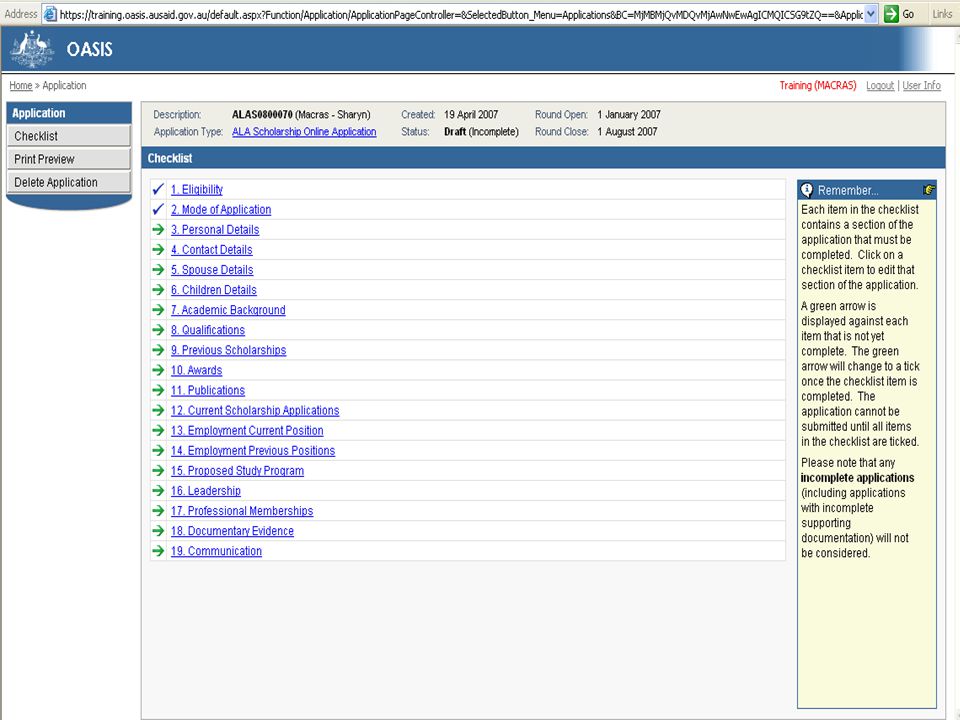960x720 pixels.
Task: Click the Links toolbar label
Action: coord(942,13)
